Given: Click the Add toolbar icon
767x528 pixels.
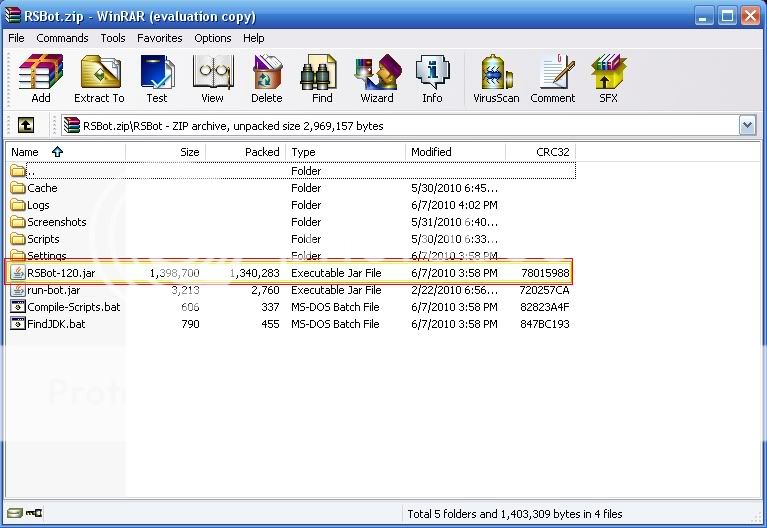Looking at the screenshot, I should pos(41,78).
